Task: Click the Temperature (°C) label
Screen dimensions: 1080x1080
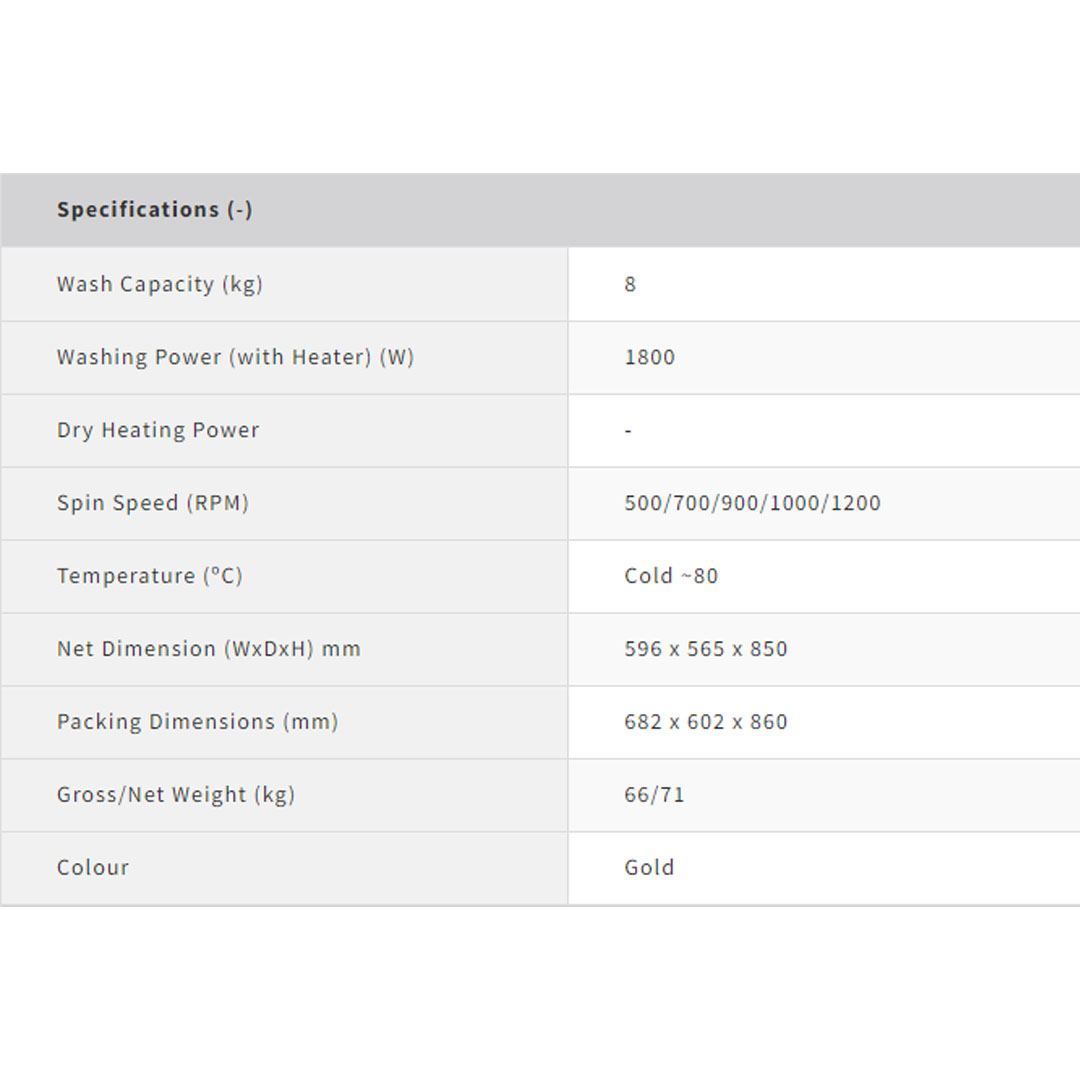Action: [150, 576]
